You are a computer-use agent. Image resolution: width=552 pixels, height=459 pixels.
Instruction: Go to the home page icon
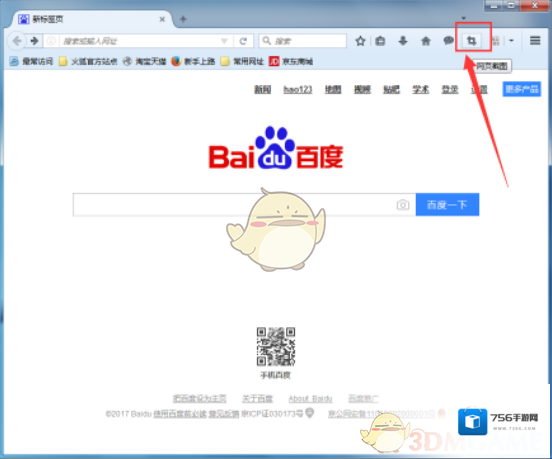426,41
